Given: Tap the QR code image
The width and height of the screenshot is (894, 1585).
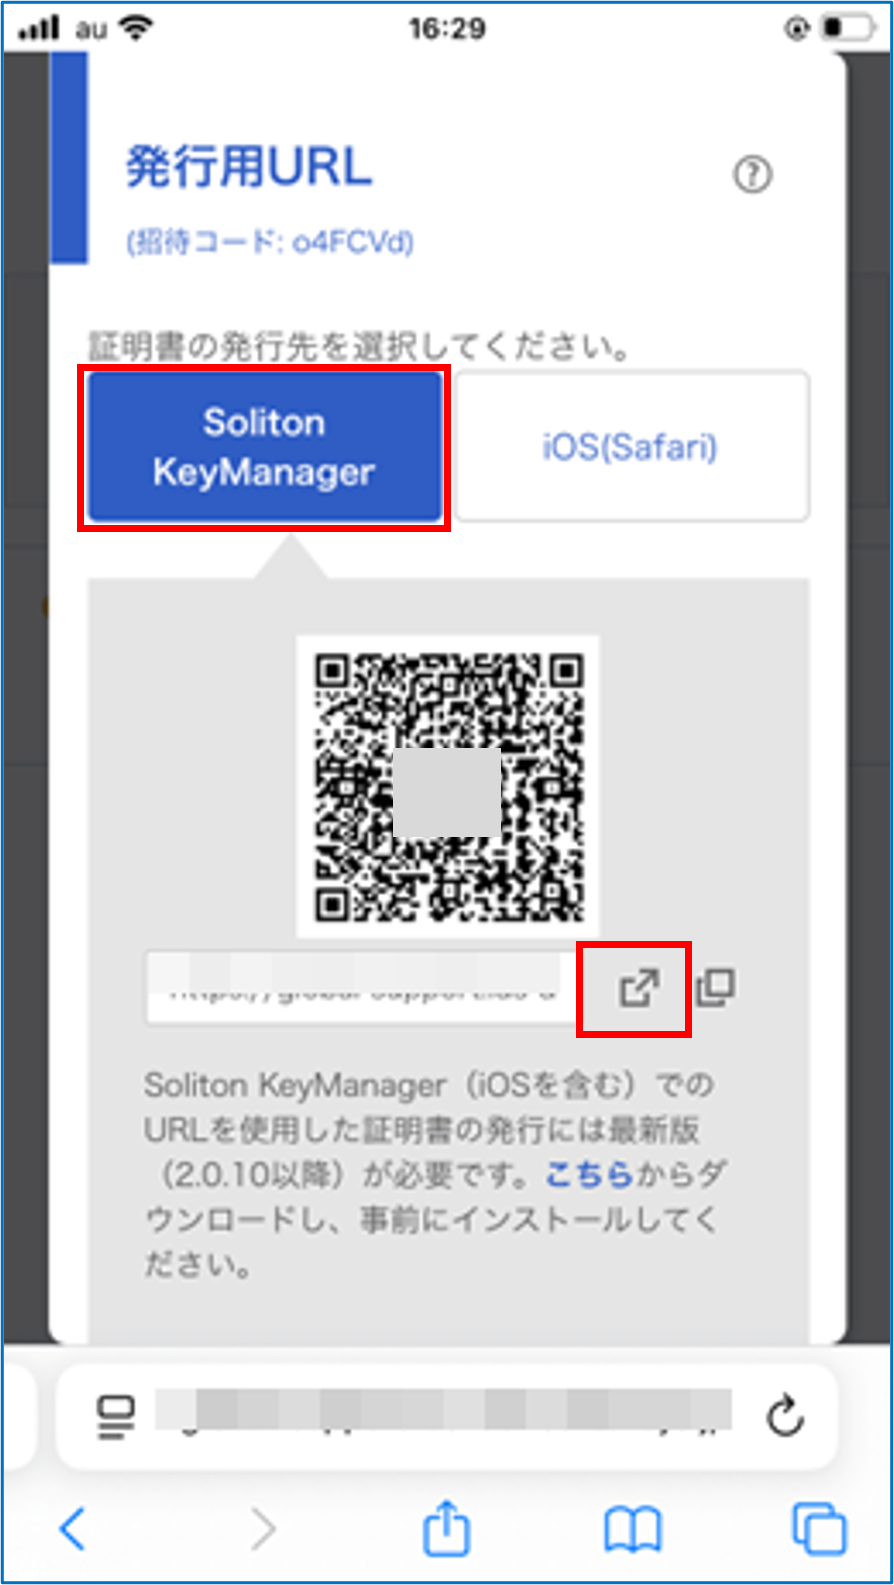Looking at the screenshot, I should coord(448,787).
